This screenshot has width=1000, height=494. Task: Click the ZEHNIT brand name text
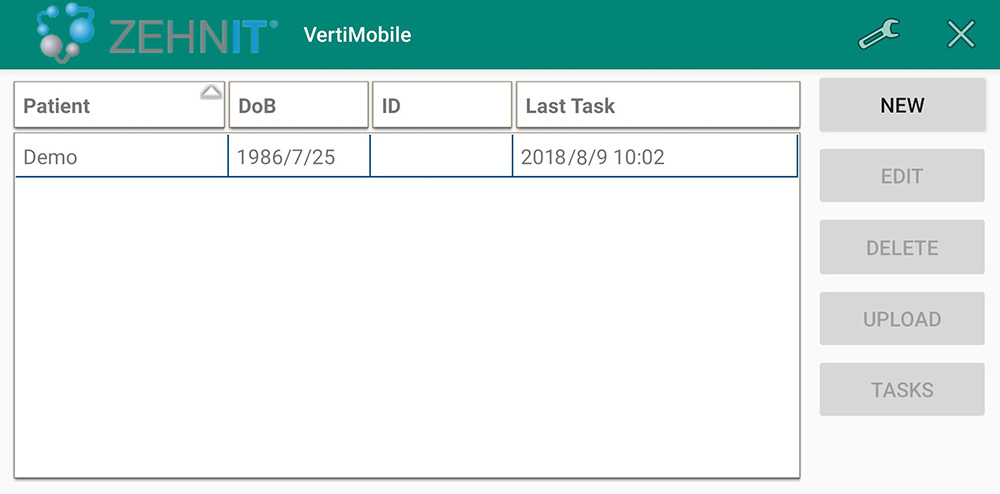click(192, 36)
